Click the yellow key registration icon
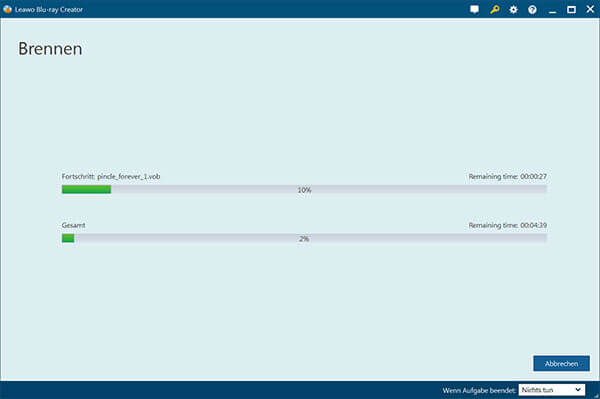 pos(494,10)
